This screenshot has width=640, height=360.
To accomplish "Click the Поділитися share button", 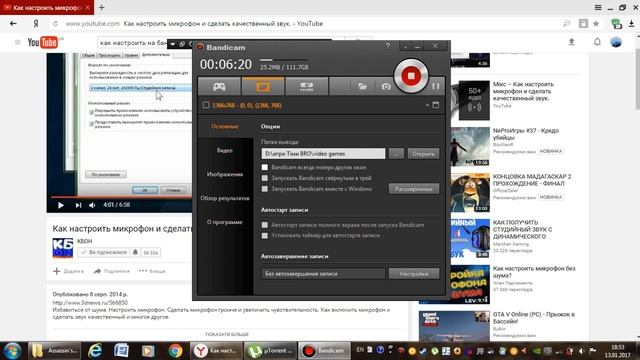I will (x=111, y=271).
